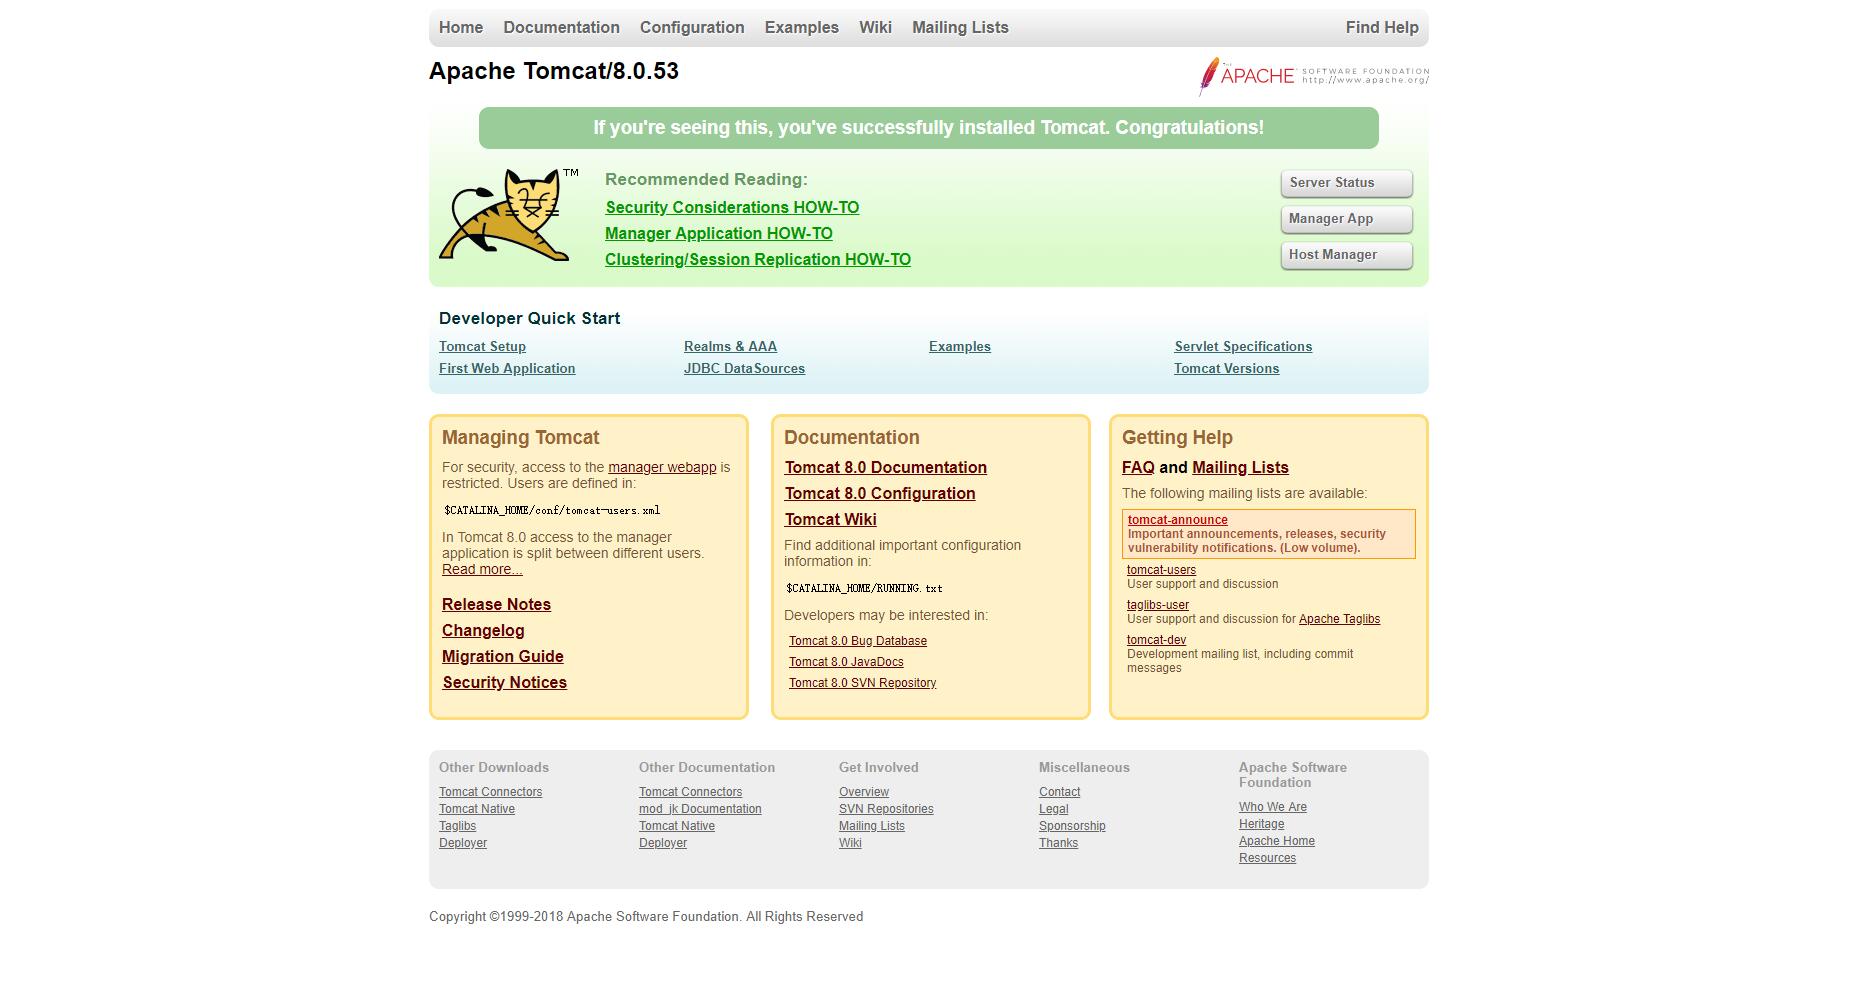1855x986 pixels.
Task: Open Sponsorship link under Miscellaneous
Action: click(1072, 826)
